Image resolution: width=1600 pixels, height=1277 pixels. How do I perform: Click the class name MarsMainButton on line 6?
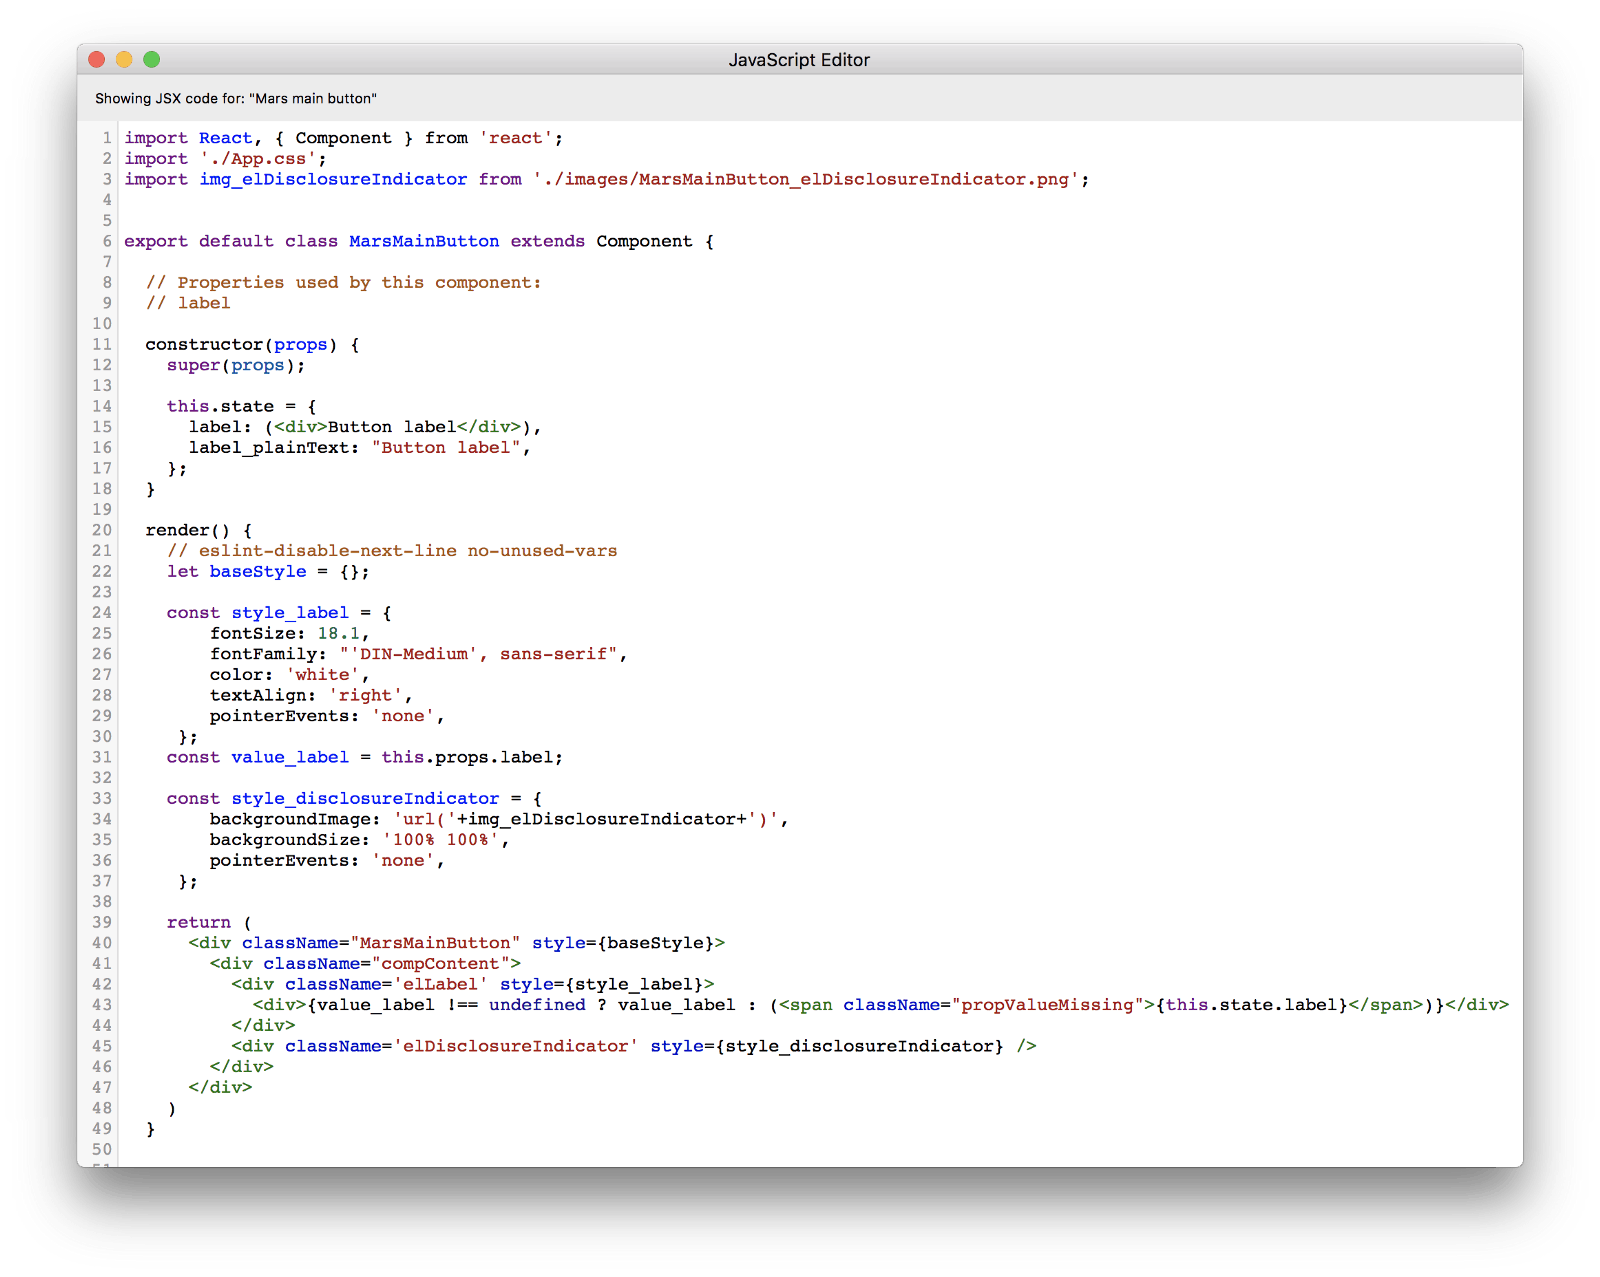424,241
